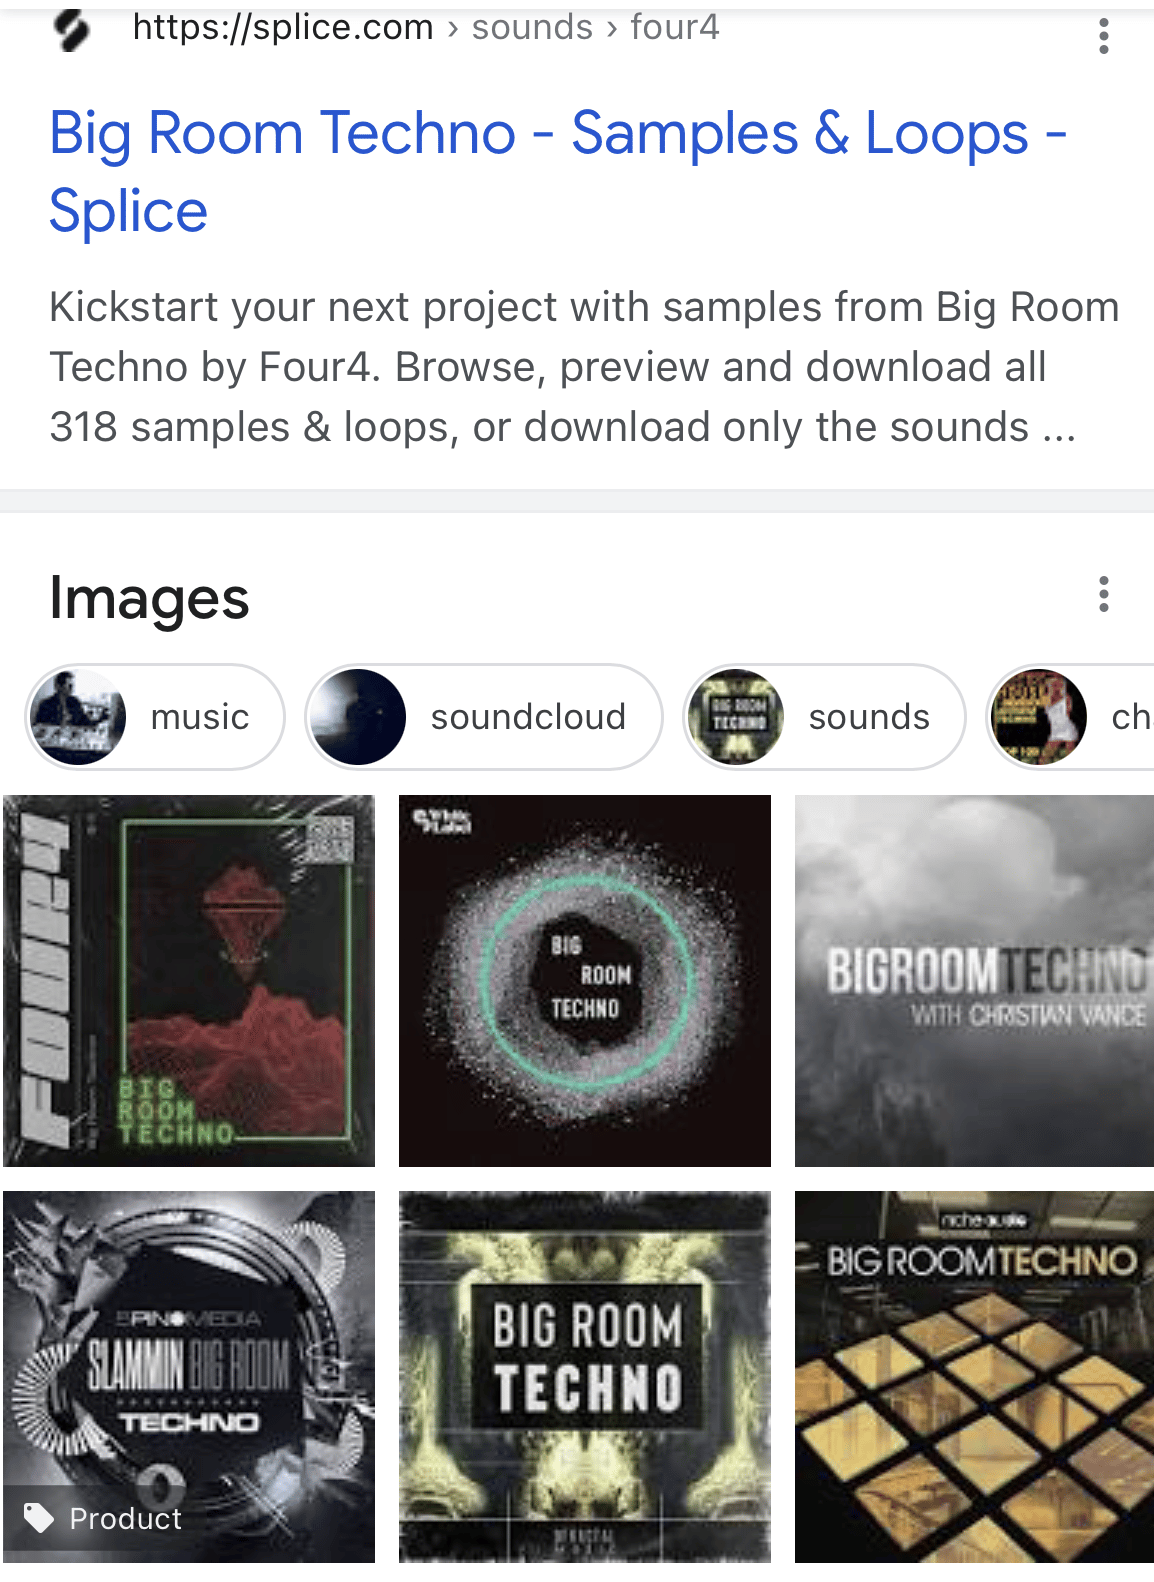The height and width of the screenshot is (1582, 1154).
Task: Click the Images section heading
Action: click(149, 598)
